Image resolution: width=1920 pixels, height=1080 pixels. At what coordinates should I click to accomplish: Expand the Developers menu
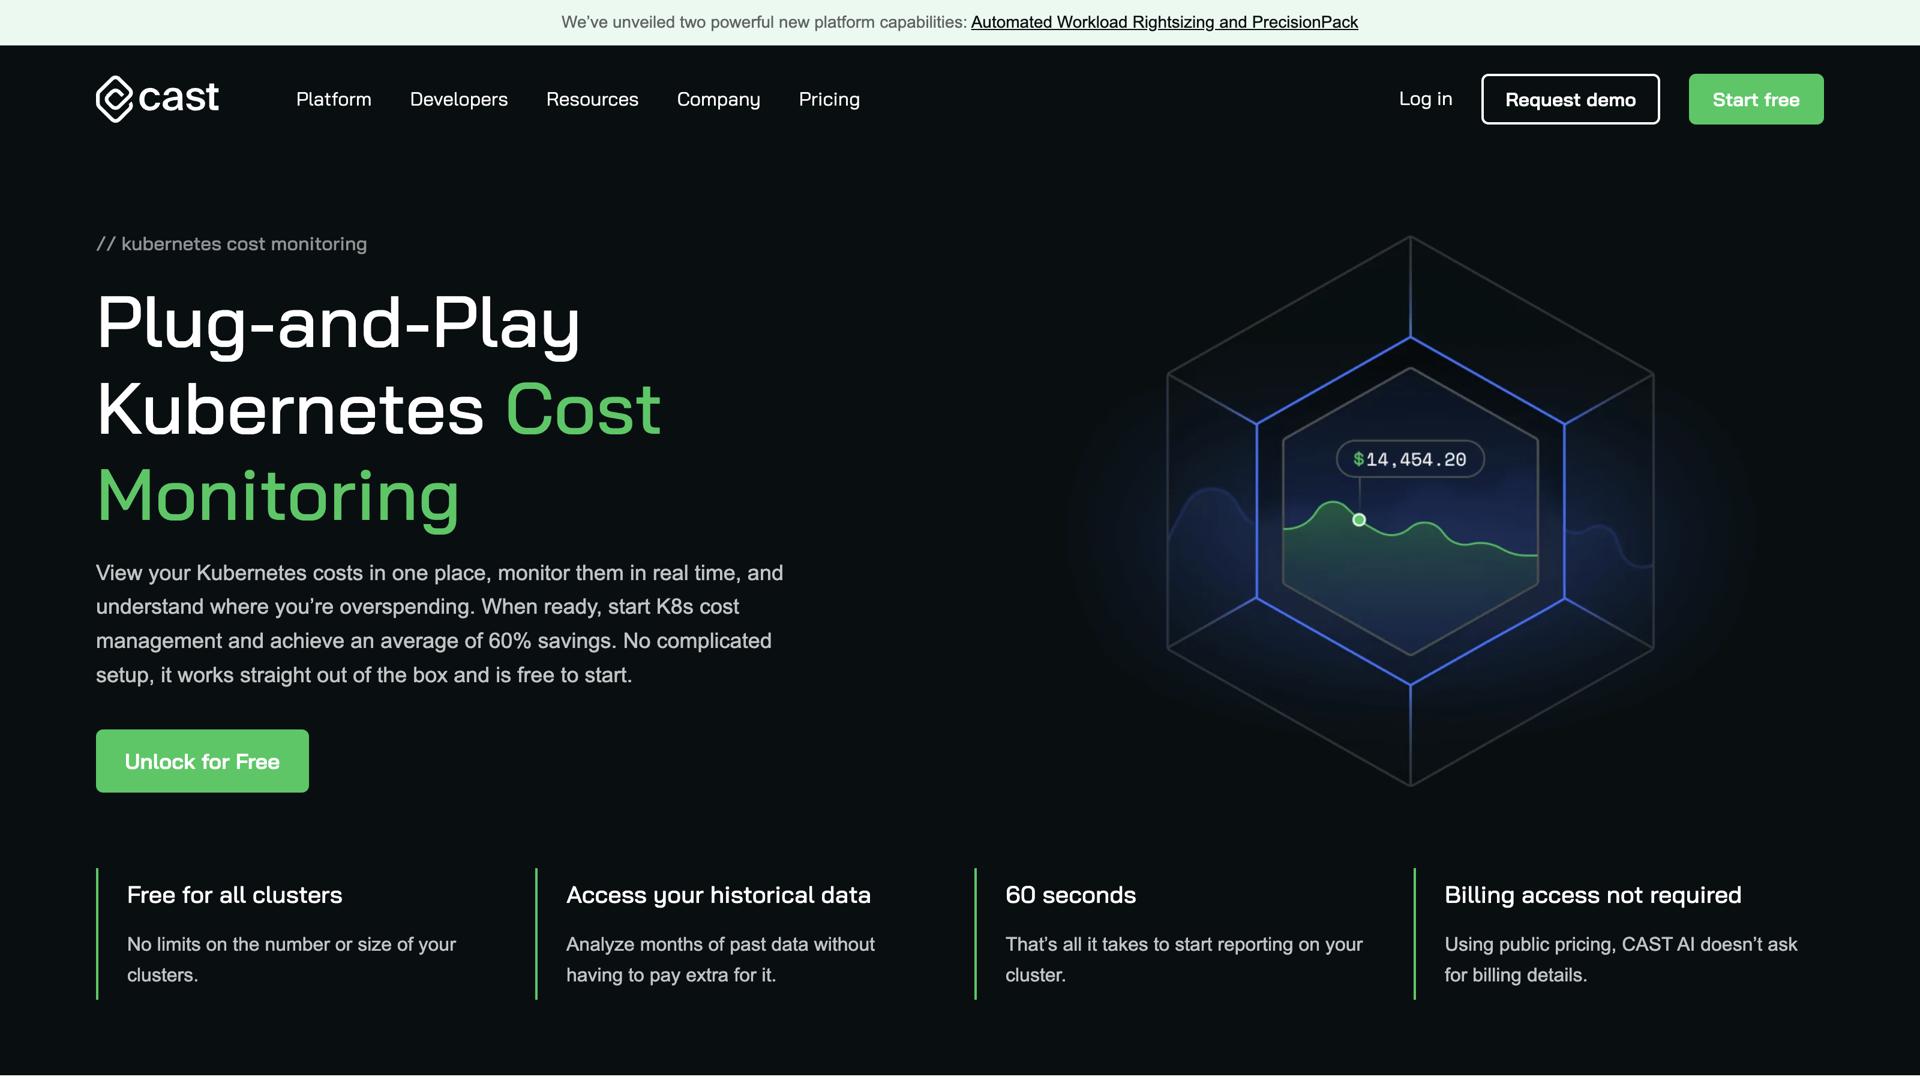pos(458,99)
